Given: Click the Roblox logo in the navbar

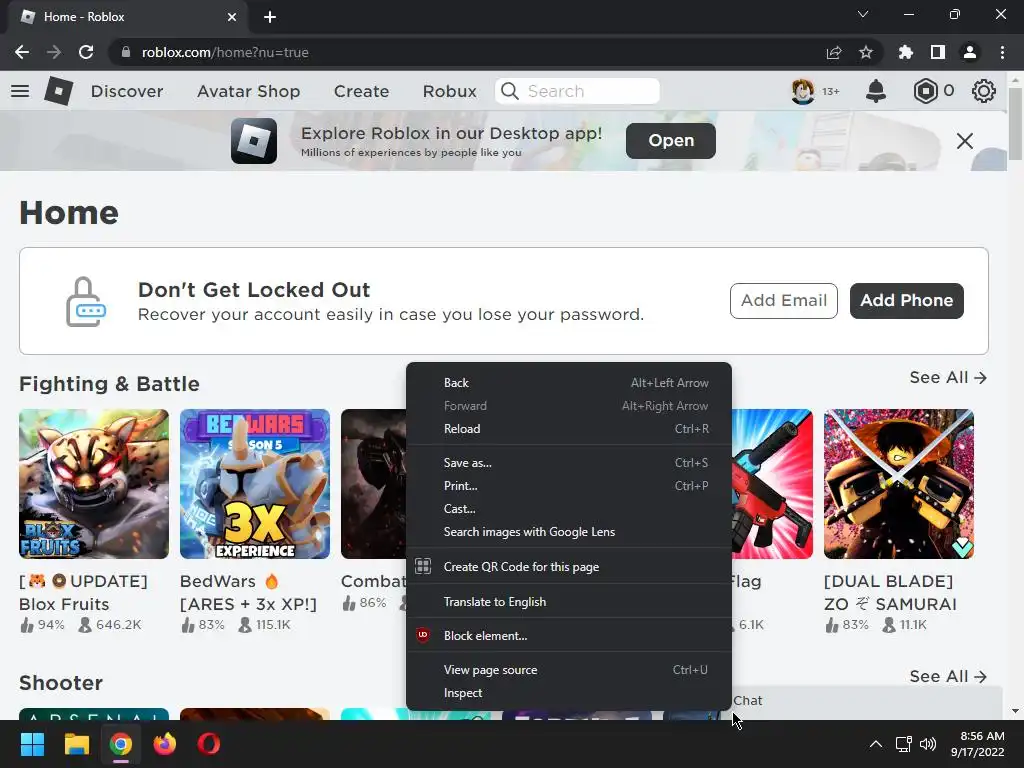Looking at the screenshot, I should click(x=58, y=91).
